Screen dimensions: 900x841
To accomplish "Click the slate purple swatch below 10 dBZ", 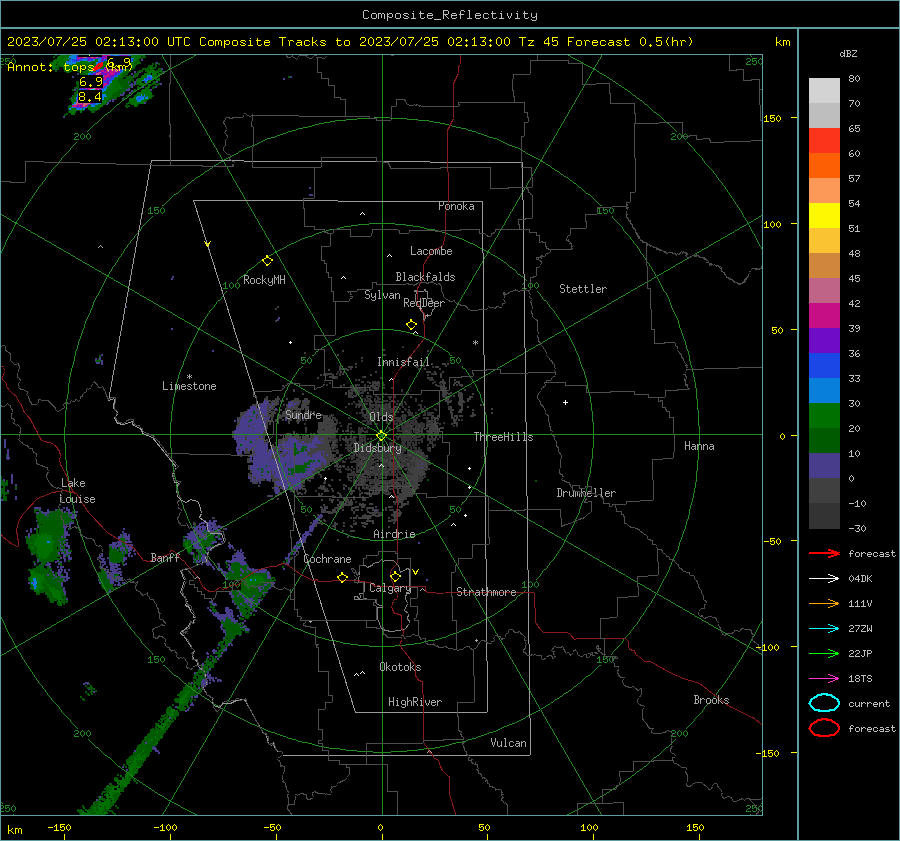I will (x=824, y=465).
